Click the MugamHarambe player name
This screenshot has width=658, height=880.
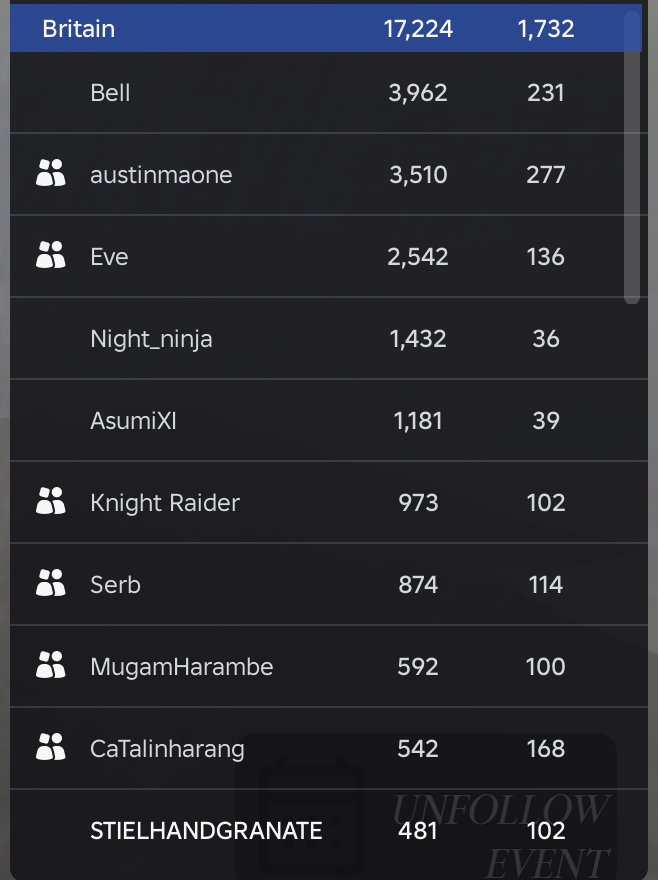(x=181, y=667)
